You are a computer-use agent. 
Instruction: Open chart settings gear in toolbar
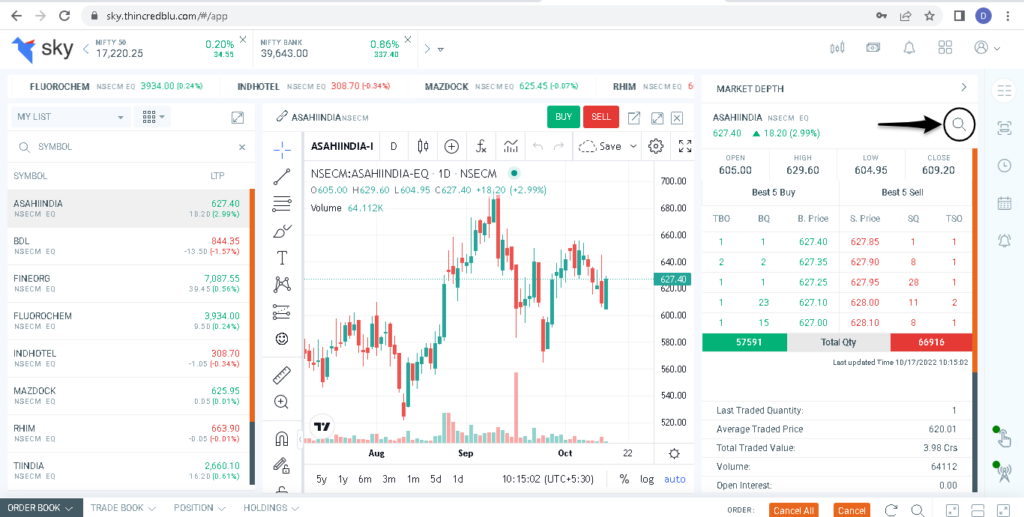pyautogui.click(x=656, y=146)
